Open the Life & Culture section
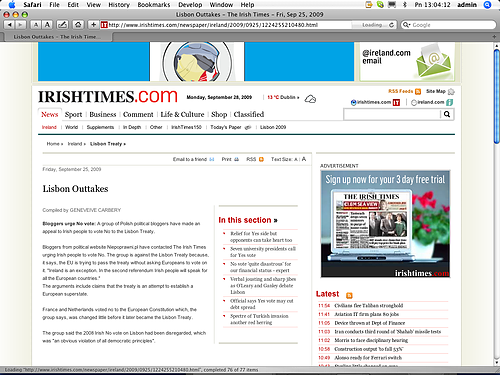Viewport: 500px width, 375px height. [x=182, y=115]
